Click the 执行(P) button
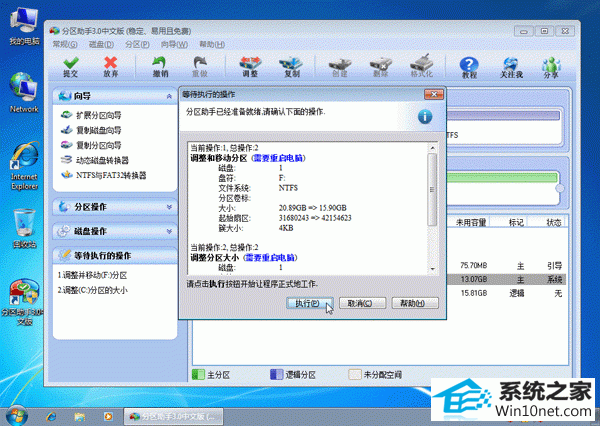 pos(310,303)
